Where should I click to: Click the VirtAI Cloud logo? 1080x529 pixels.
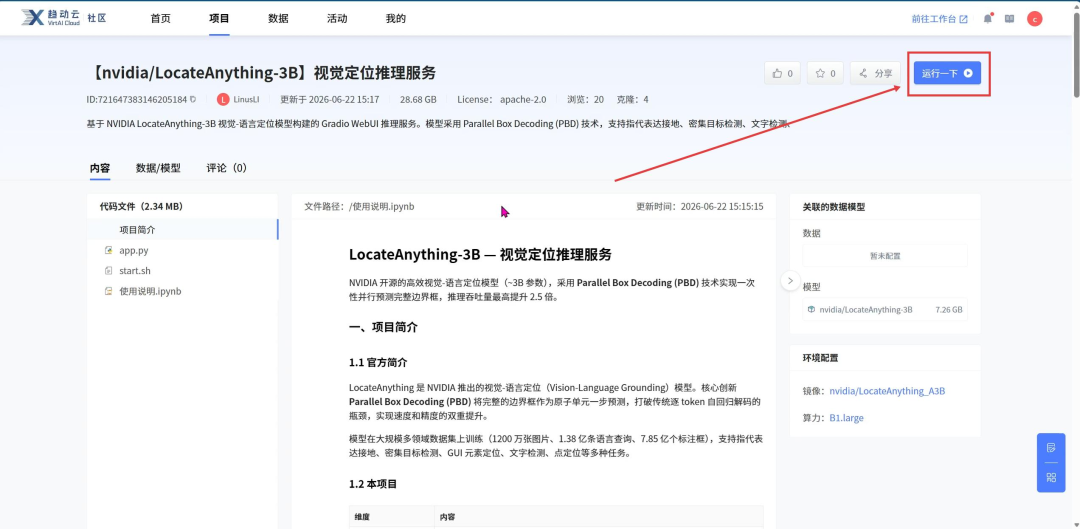tap(51, 18)
